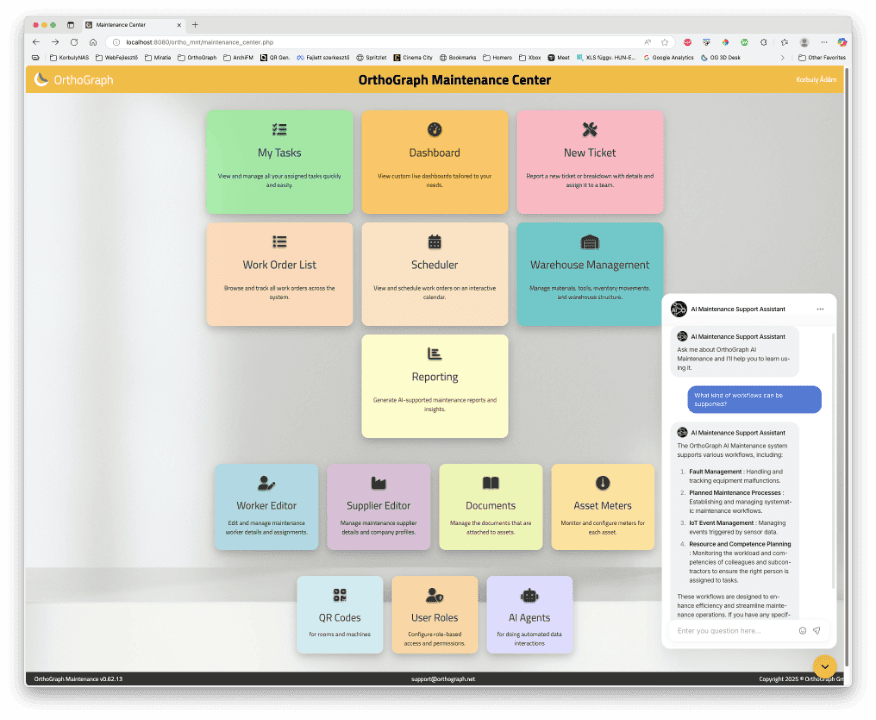Send the chat message with paper-plane icon
876x720 pixels.
(817, 631)
